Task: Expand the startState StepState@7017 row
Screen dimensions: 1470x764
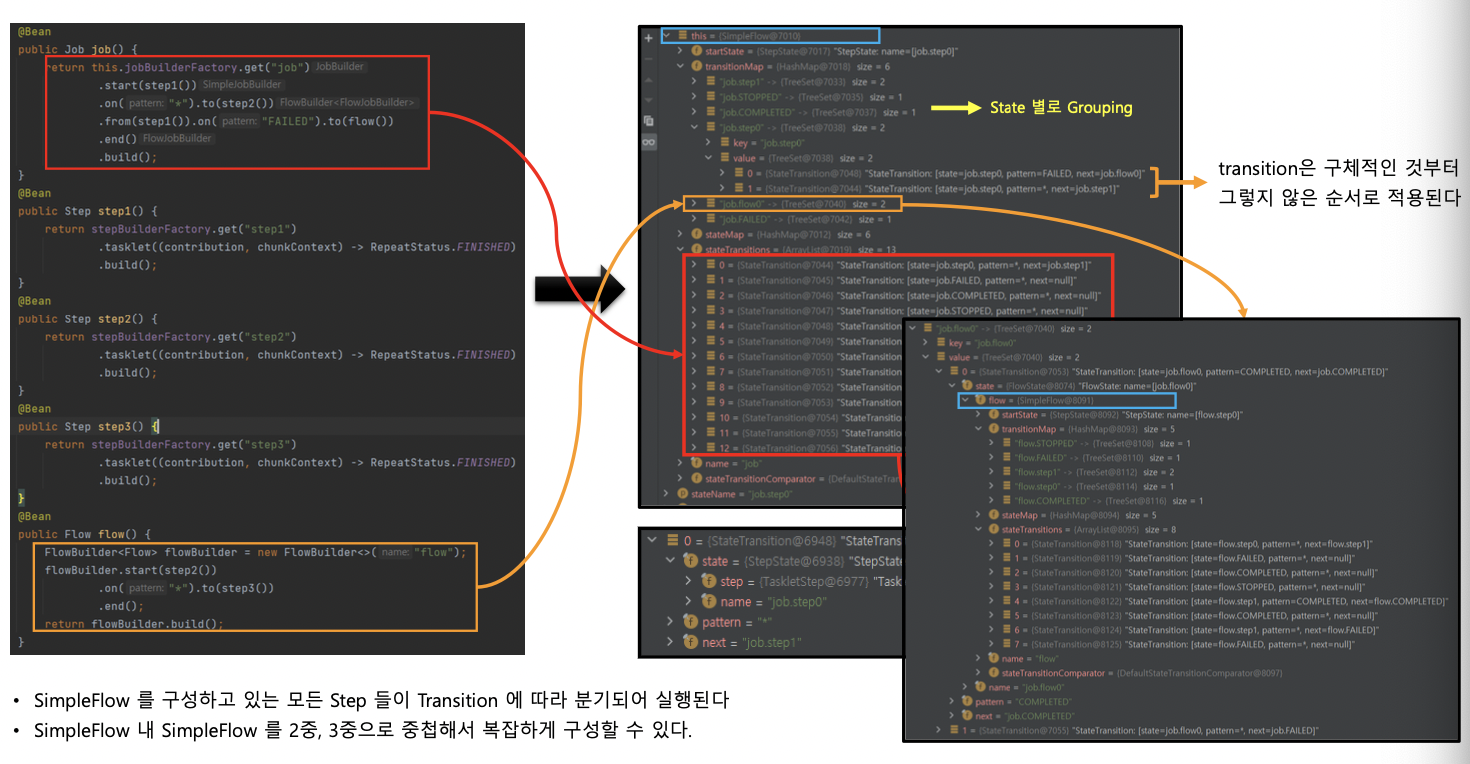Action: pyautogui.click(x=680, y=50)
